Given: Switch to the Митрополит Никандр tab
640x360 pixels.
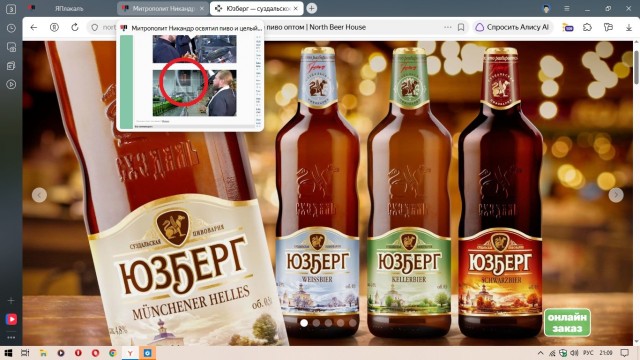Looking at the screenshot, I should pos(163,8).
